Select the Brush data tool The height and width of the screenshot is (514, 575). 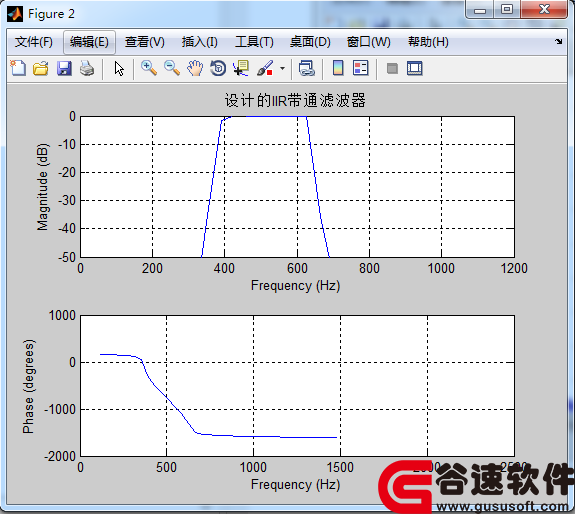point(265,68)
